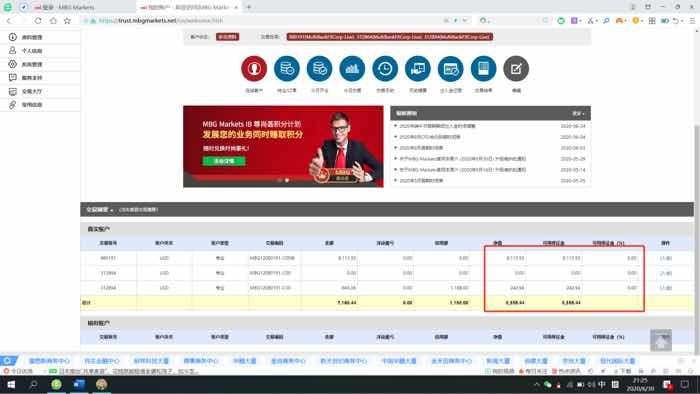Open the bar chart circle icon
Image resolution: width=700 pixels, height=394 pixels.
coord(352,69)
